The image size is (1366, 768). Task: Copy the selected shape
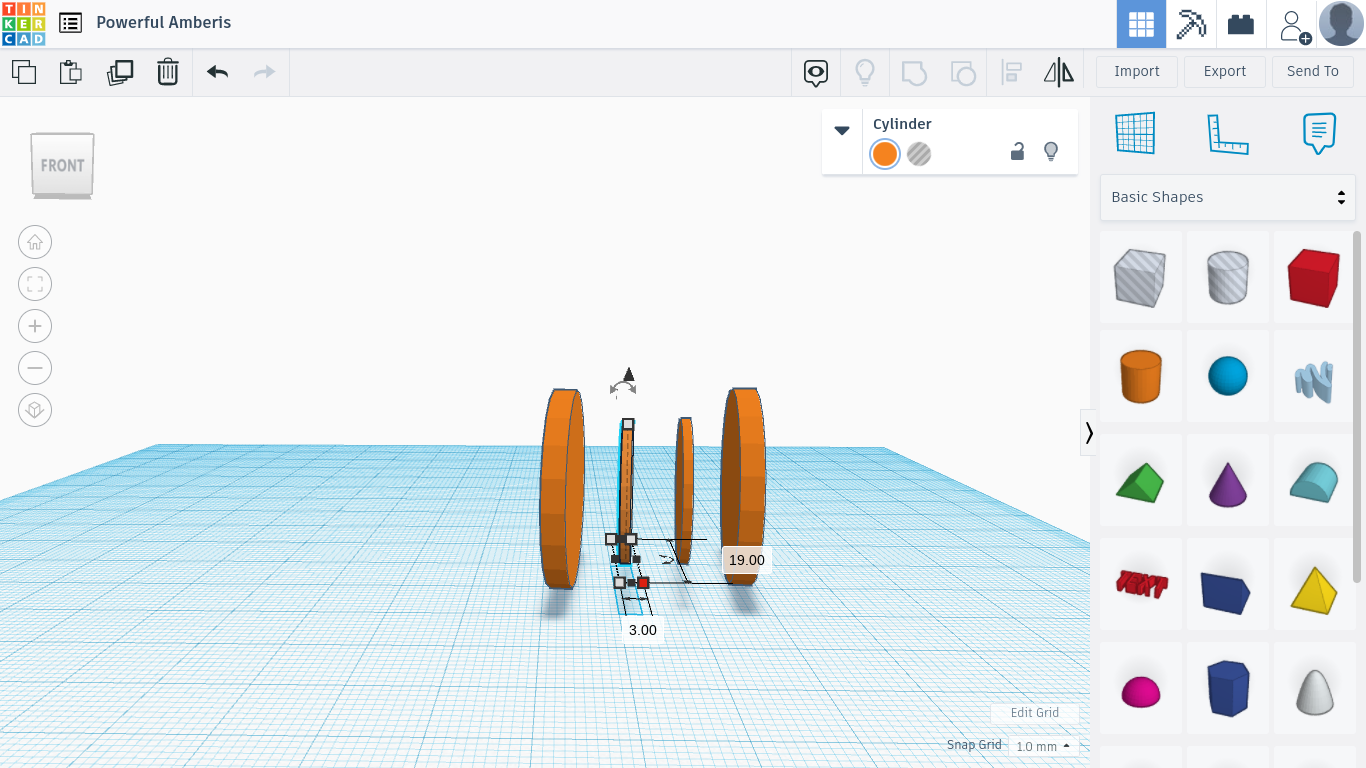tap(24, 72)
